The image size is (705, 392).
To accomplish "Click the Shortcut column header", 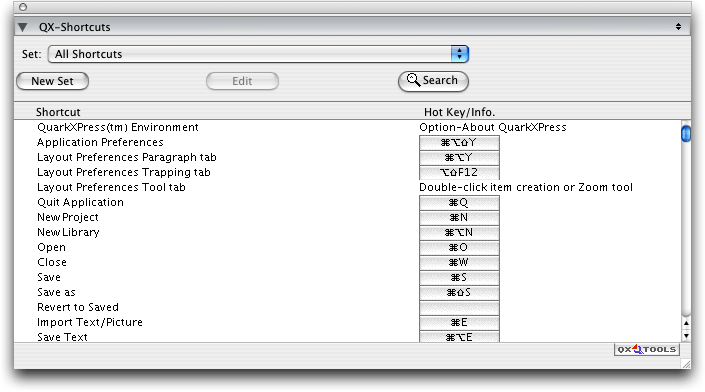I will coord(58,112).
